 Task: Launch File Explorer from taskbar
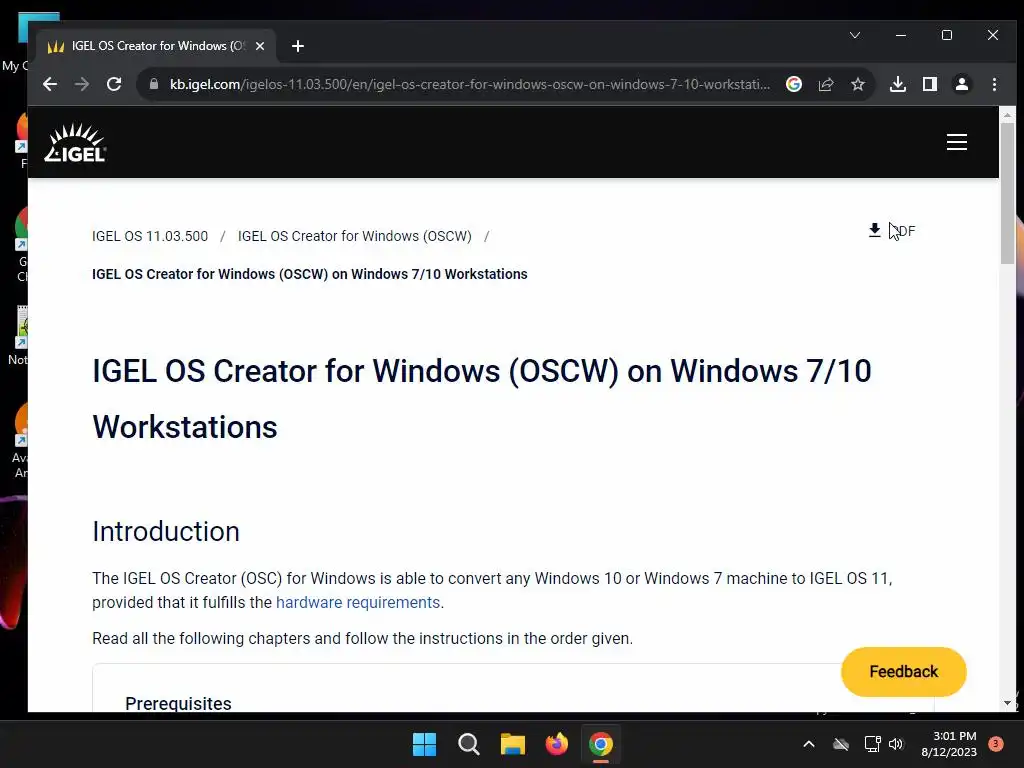pyautogui.click(x=513, y=744)
